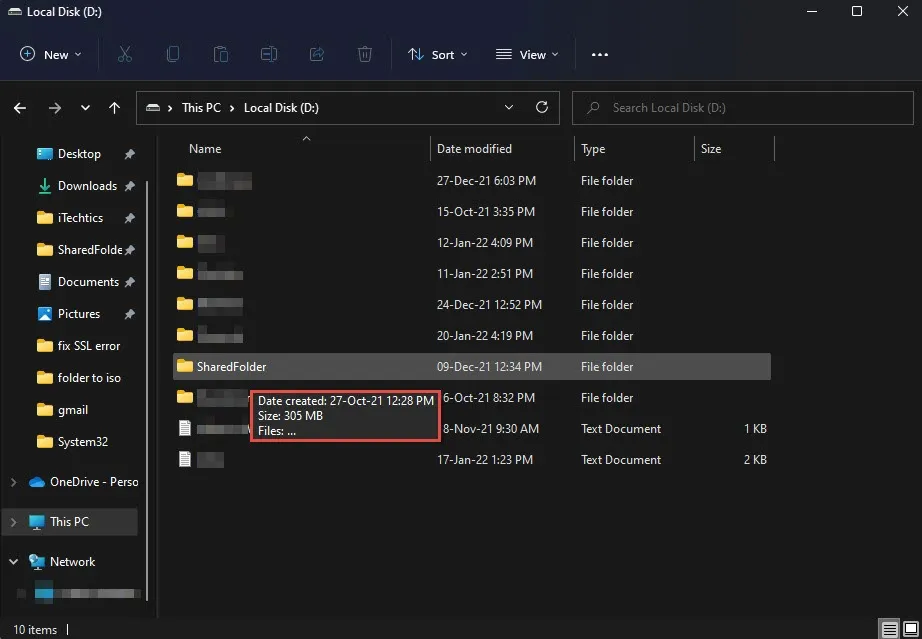Image resolution: width=922 pixels, height=639 pixels.
Task: Collapse the Network tree node
Action: click(13, 562)
